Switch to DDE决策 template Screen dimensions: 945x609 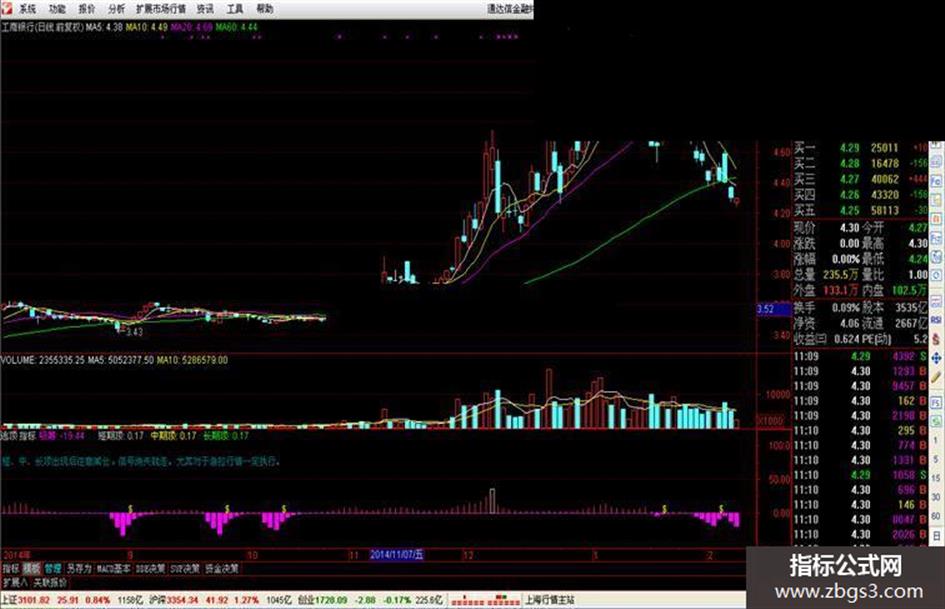click(x=150, y=569)
